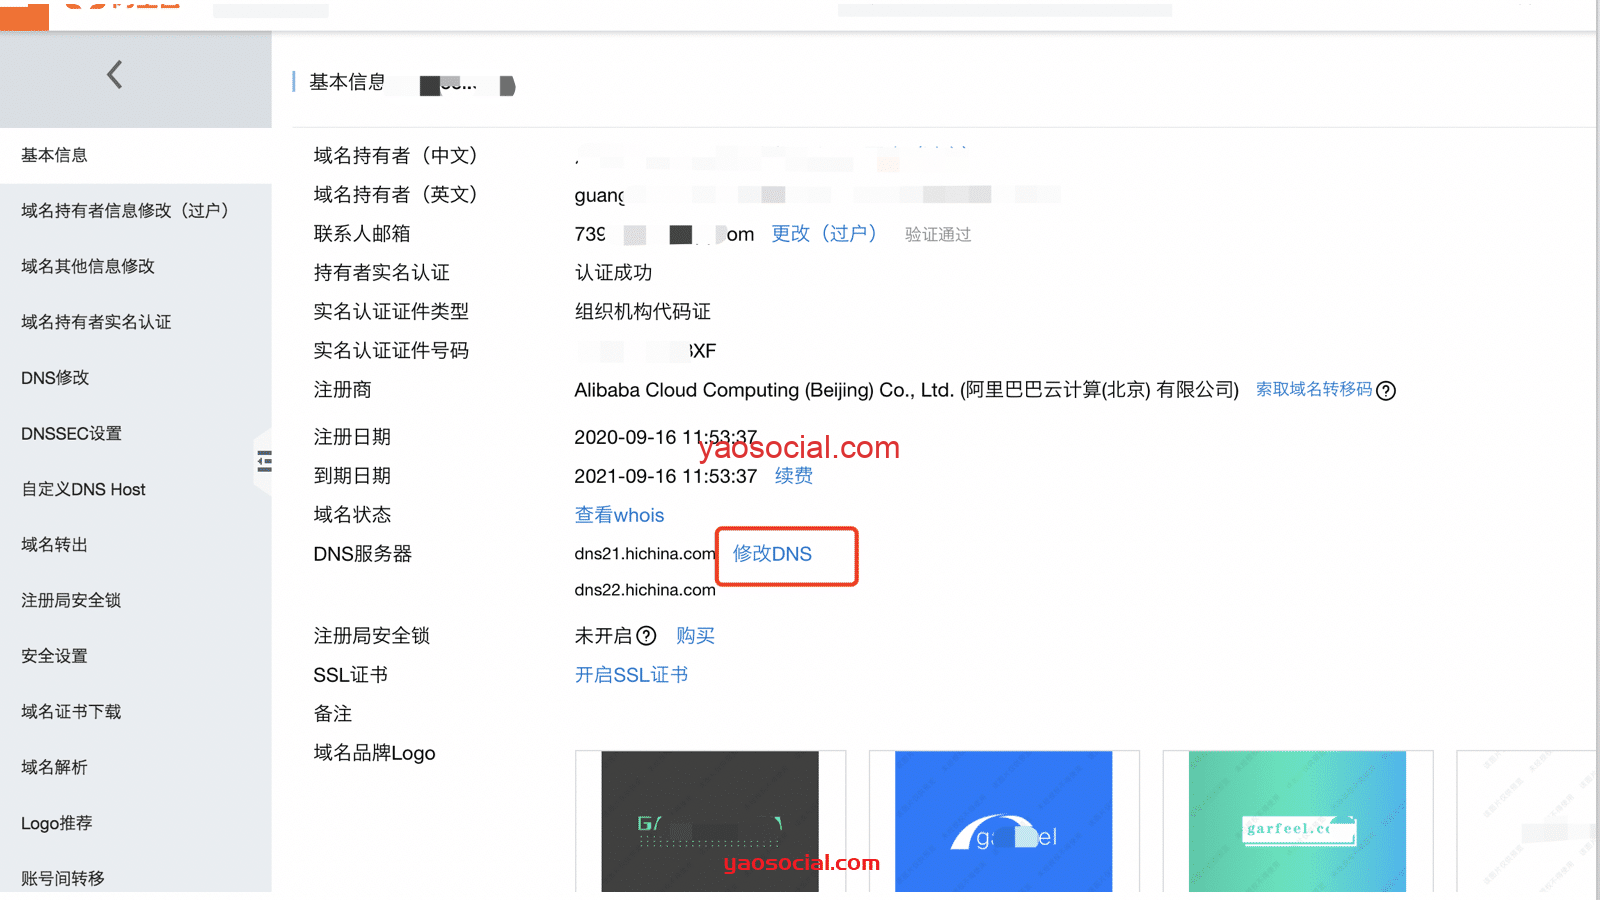Screen dimensions: 1600x900
Task: Click 开启SSL证书 link
Action: pyautogui.click(x=631, y=675)
